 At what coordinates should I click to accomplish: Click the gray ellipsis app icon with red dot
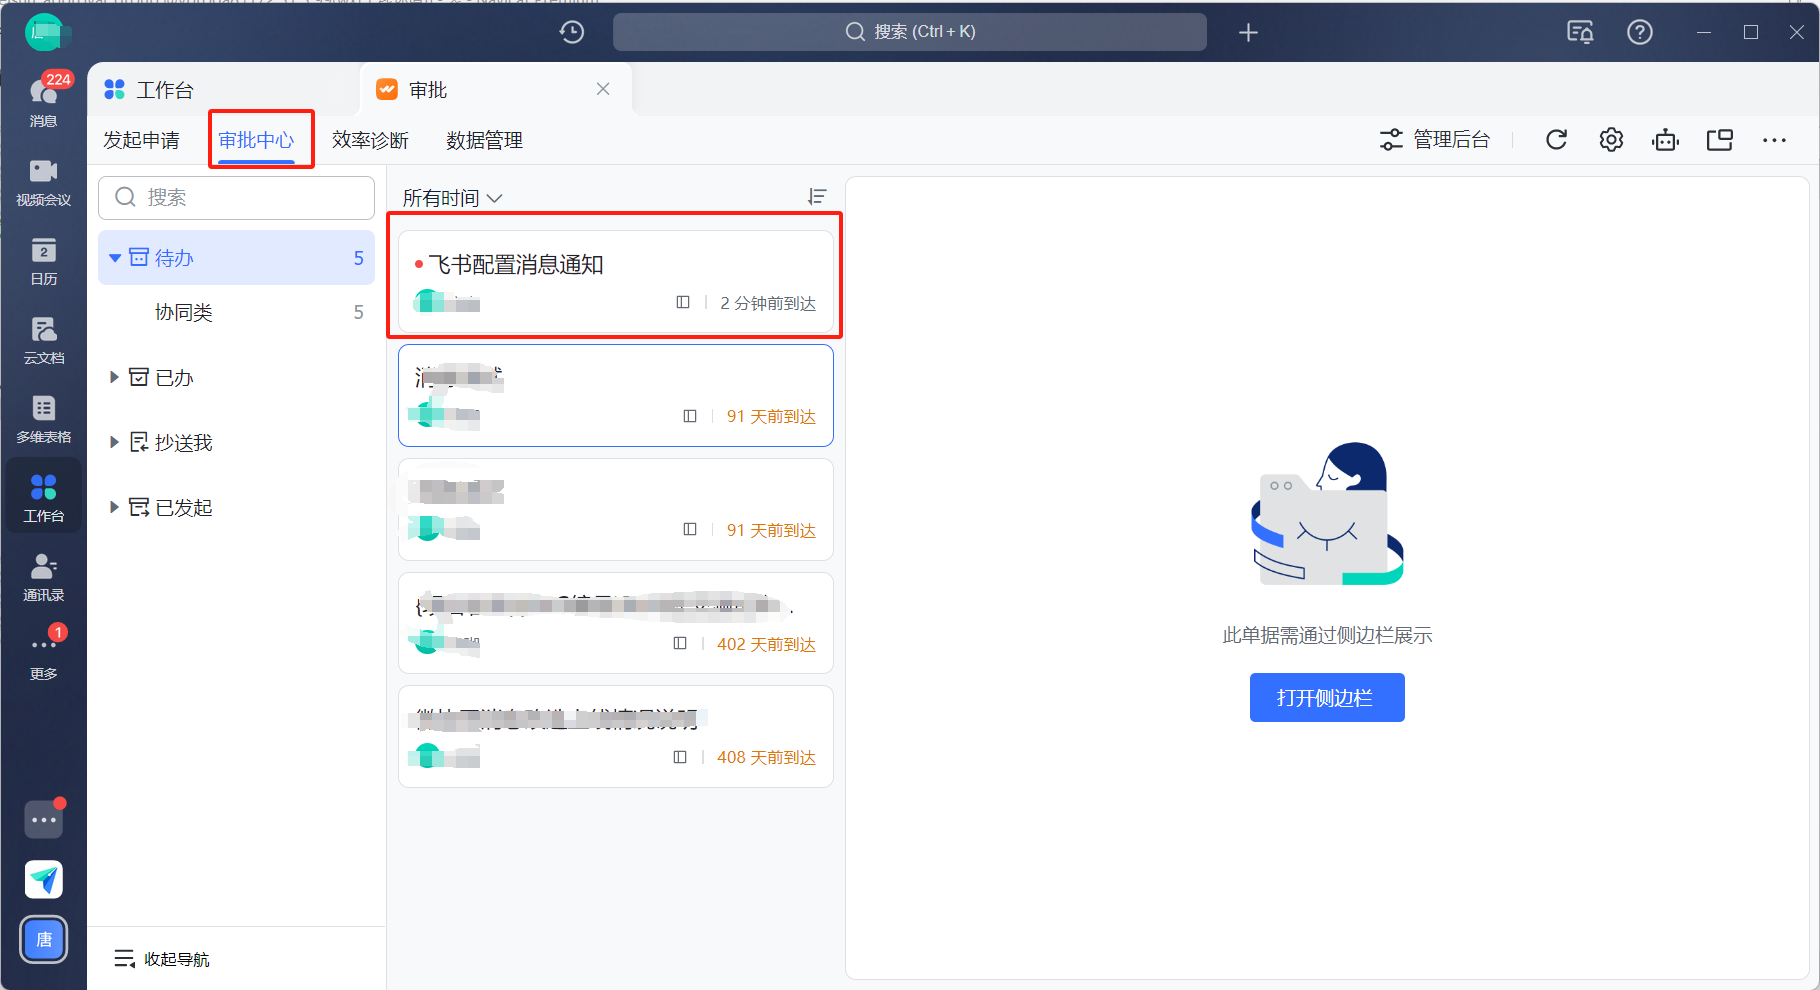(44, 819)
